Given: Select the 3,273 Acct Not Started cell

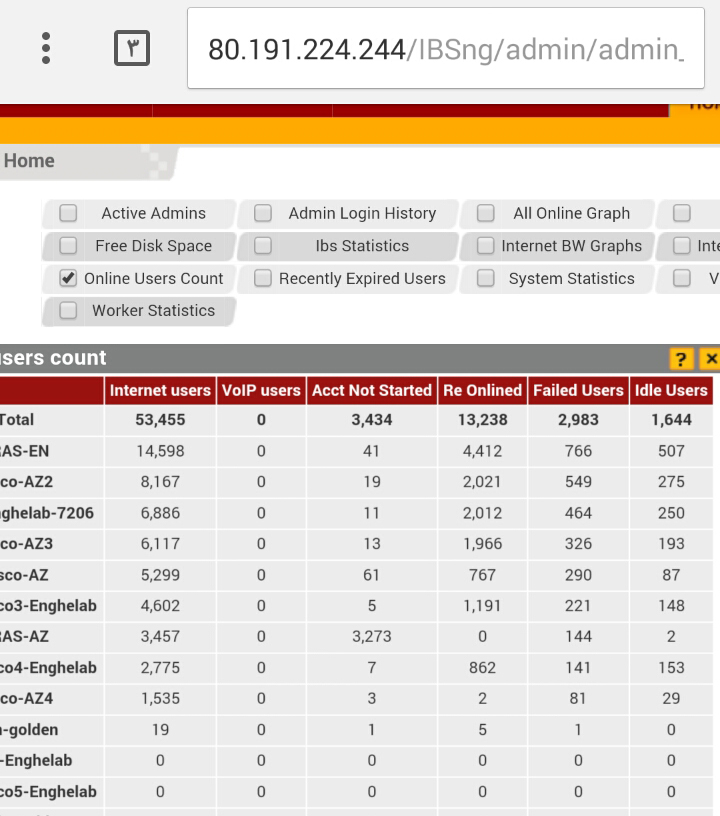Looking at the screenshot, I should pyautogui.click(x=372, y=636).
